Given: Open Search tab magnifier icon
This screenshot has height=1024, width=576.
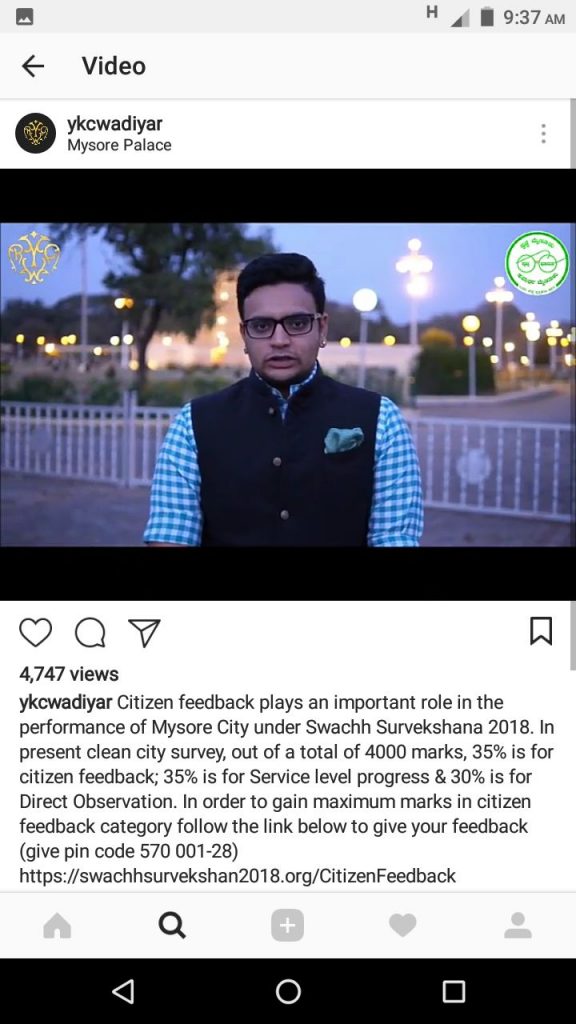Looking at the screenshot, I should pos(172,925).
